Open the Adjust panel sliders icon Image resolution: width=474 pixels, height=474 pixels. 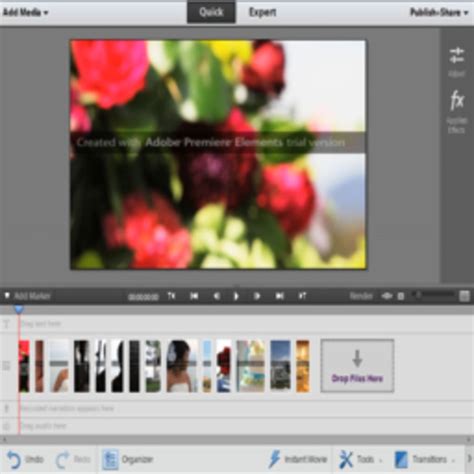click(456, 55)
